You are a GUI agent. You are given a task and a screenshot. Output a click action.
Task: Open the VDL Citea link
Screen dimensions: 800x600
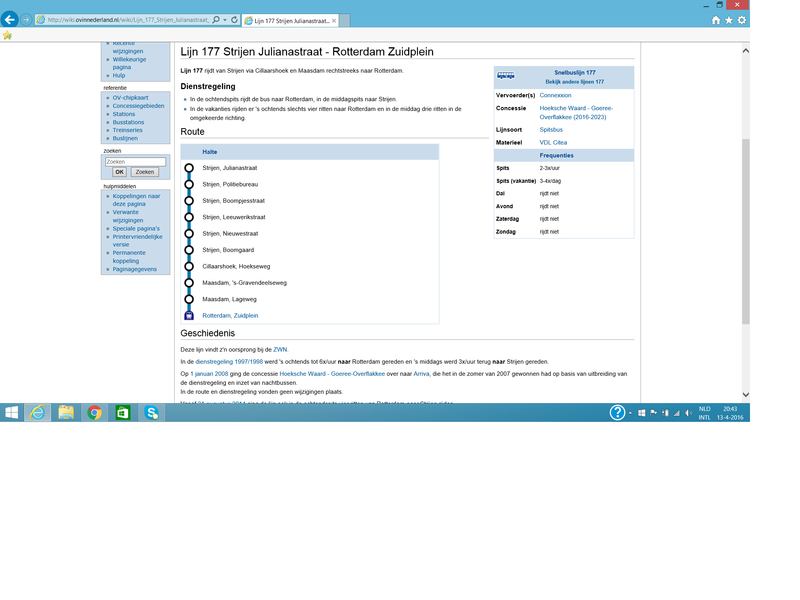click(x=553, y=142)
